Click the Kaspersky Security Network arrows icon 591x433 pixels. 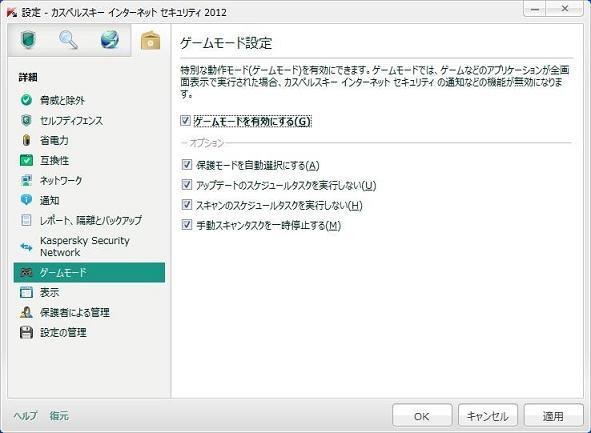click(x=26, y=246)
